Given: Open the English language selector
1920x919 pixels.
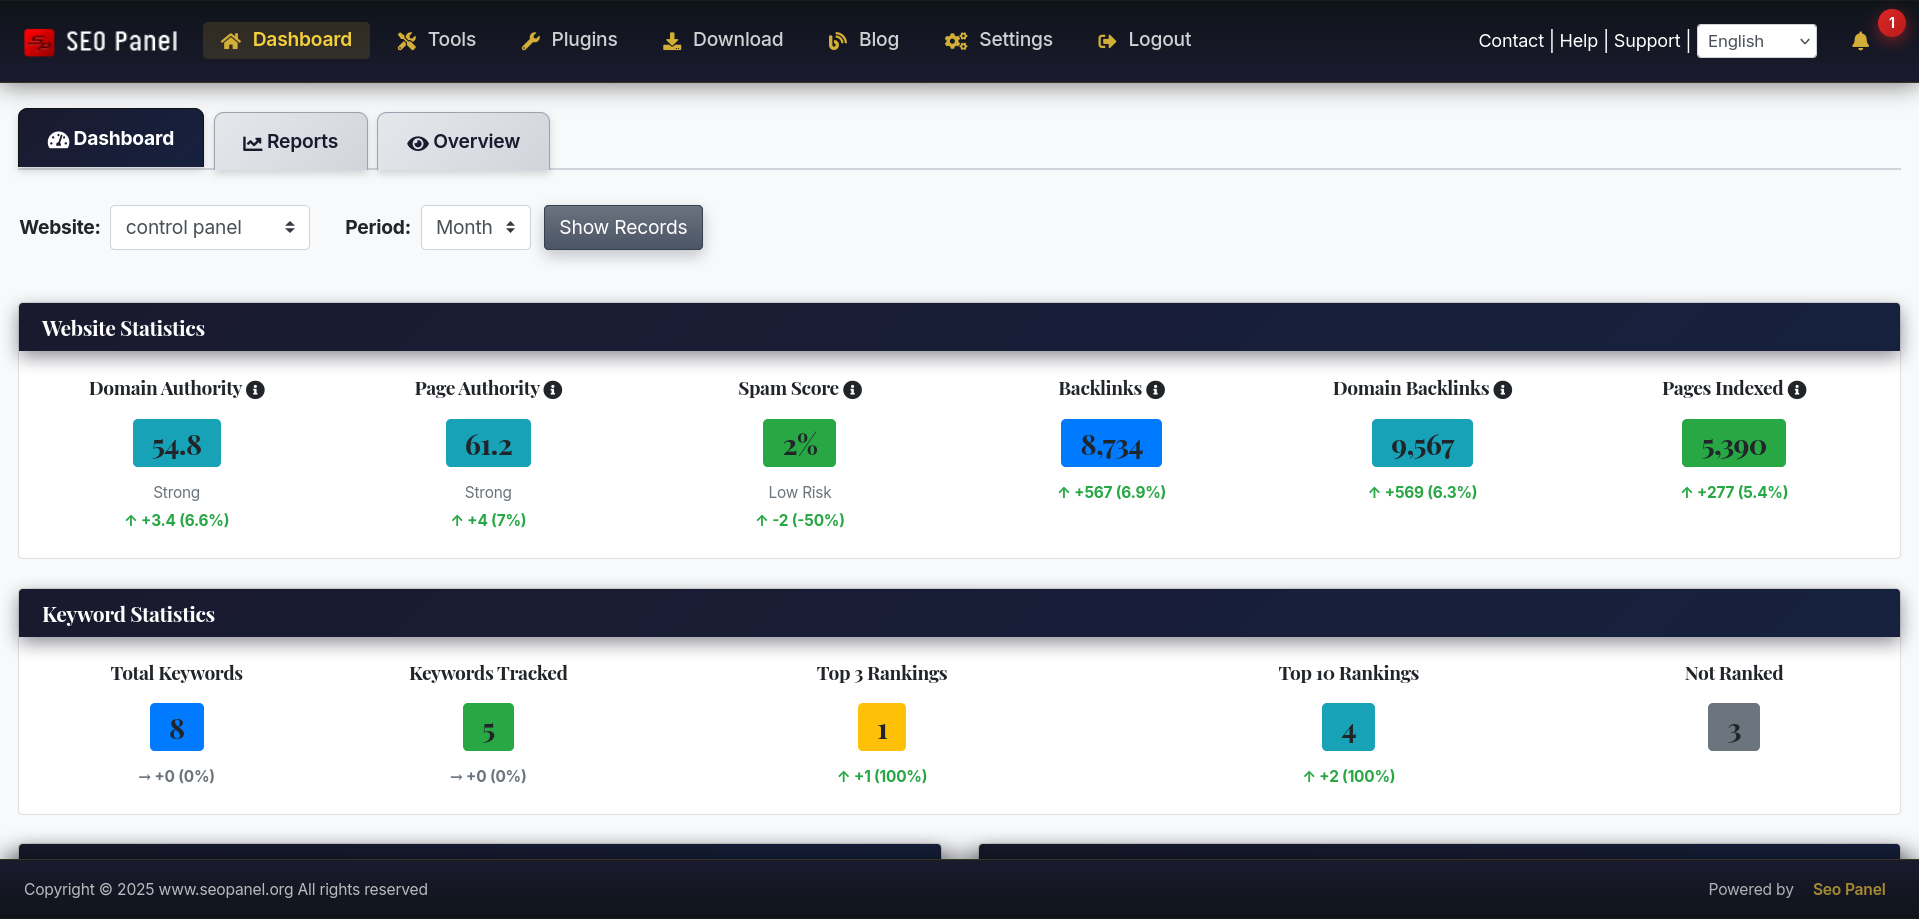Looking at the screenshot, I should (1756, 41).
